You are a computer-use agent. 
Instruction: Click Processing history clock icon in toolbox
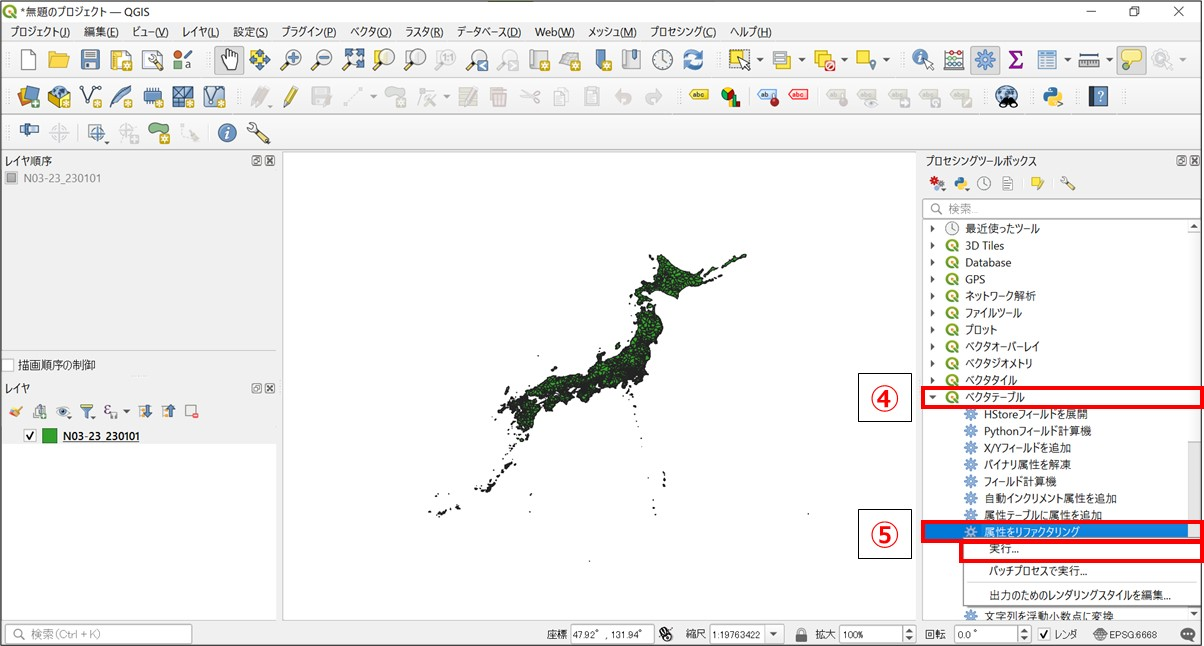[985, 184]
